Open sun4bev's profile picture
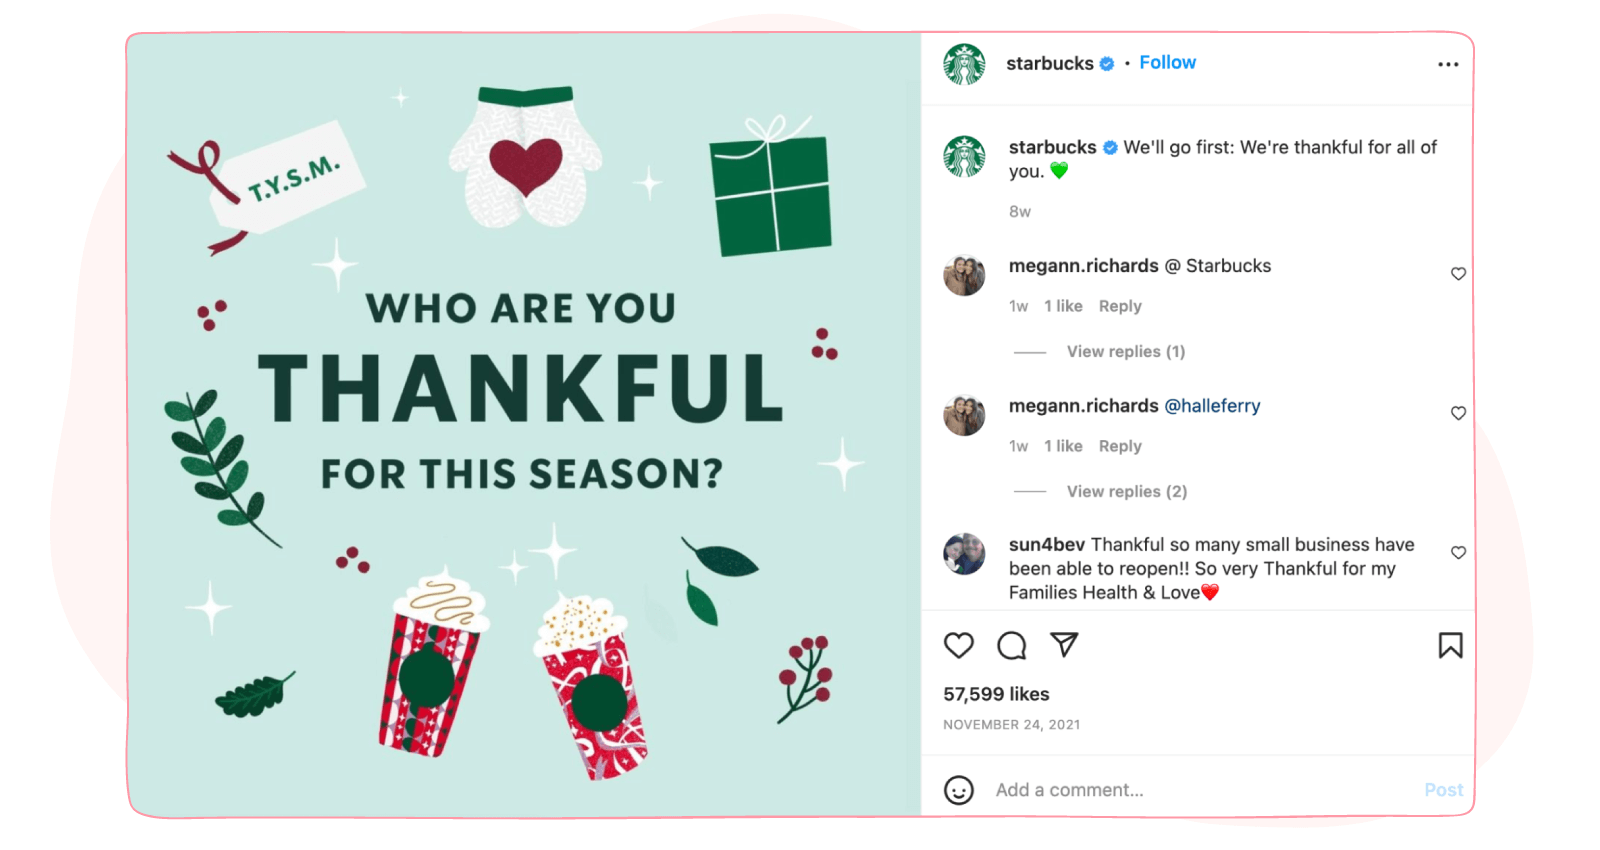1600x850 pixels. pos(964,554)
